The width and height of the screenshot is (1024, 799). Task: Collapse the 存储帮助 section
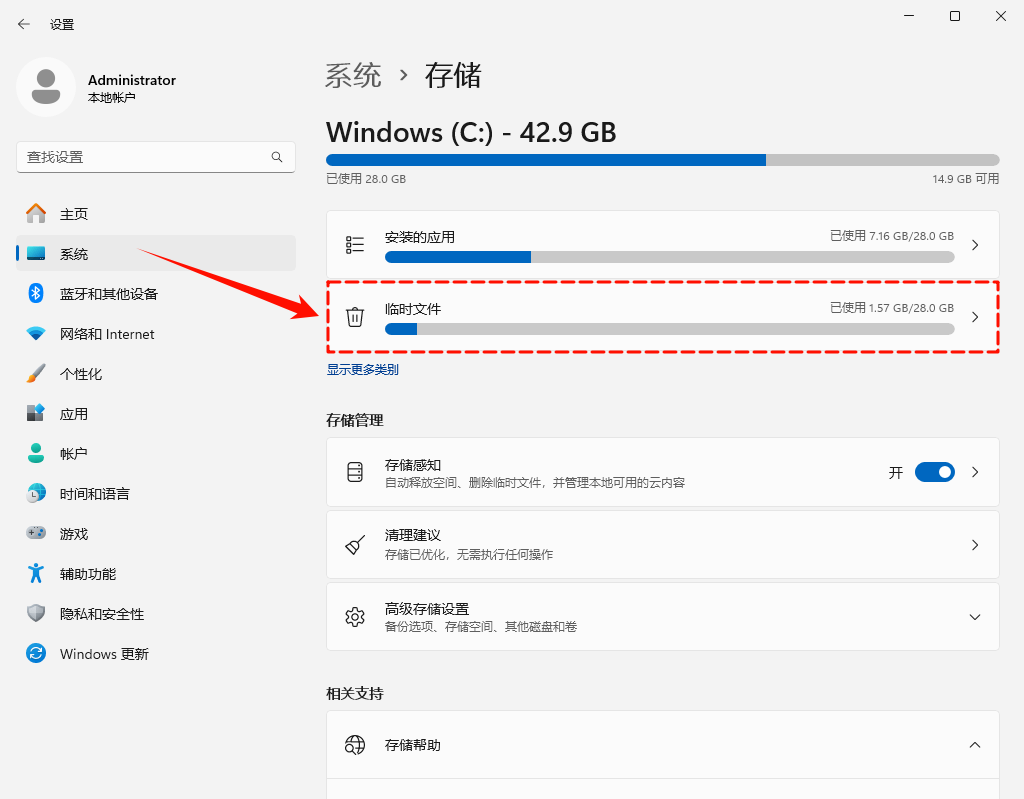pos(975,745)
